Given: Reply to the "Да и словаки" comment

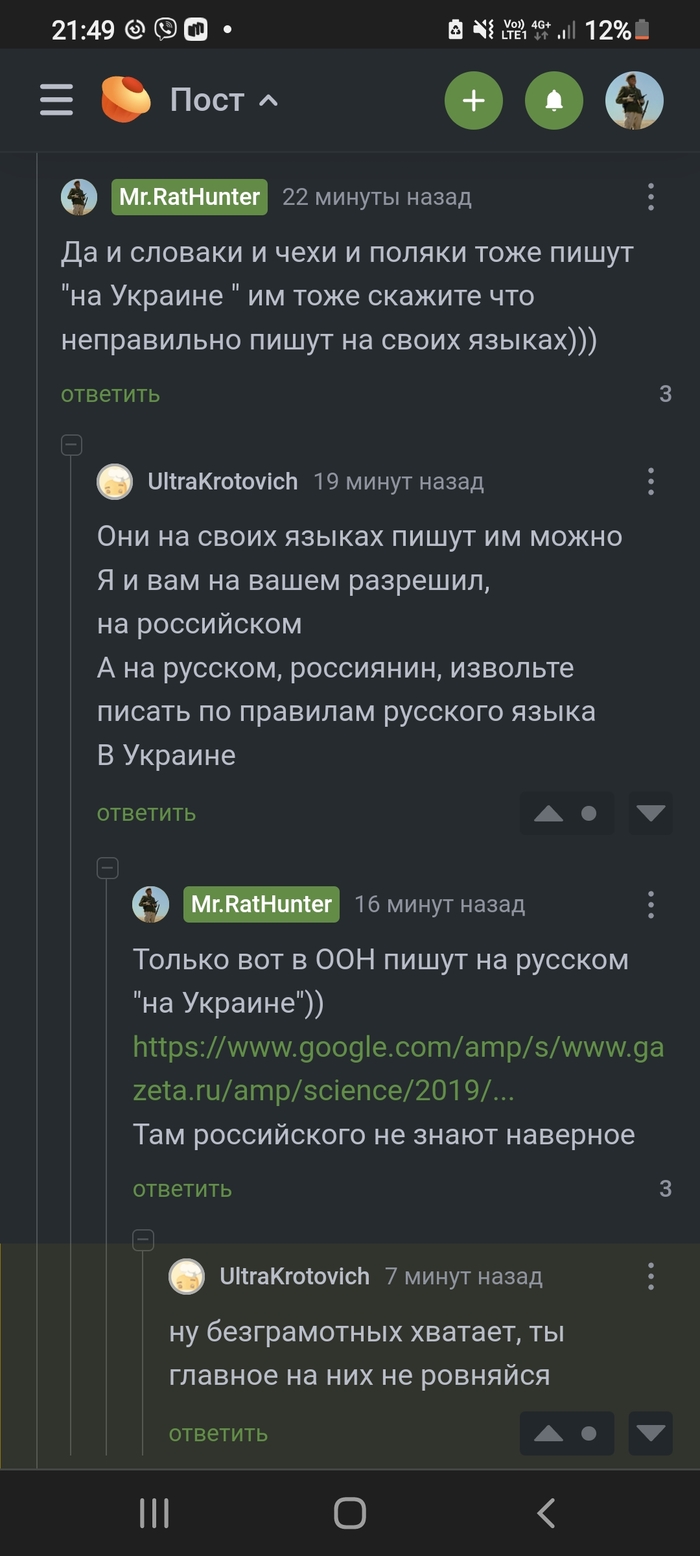Looking at the screenshot, I should point(110,394).
